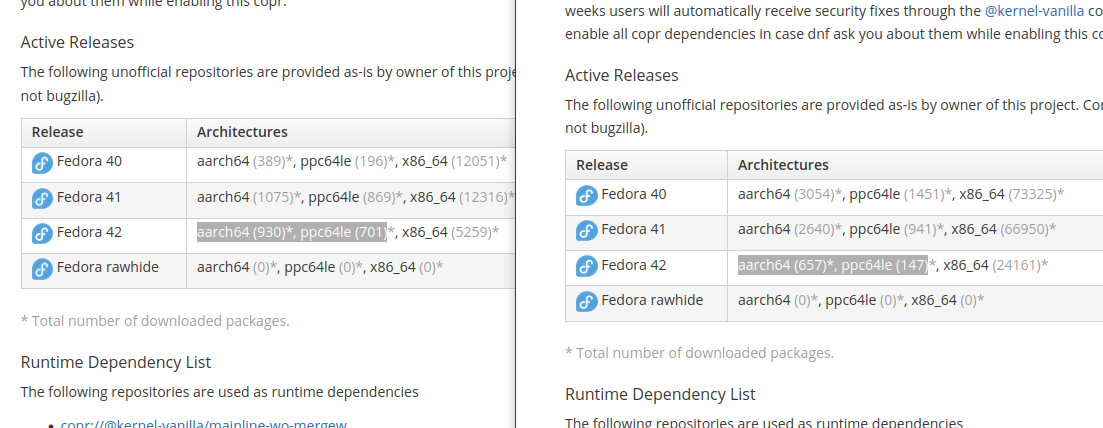Click the 'Fedora 42' label in the left window
The image size is (1103, 428).
(x=89, y=232)
